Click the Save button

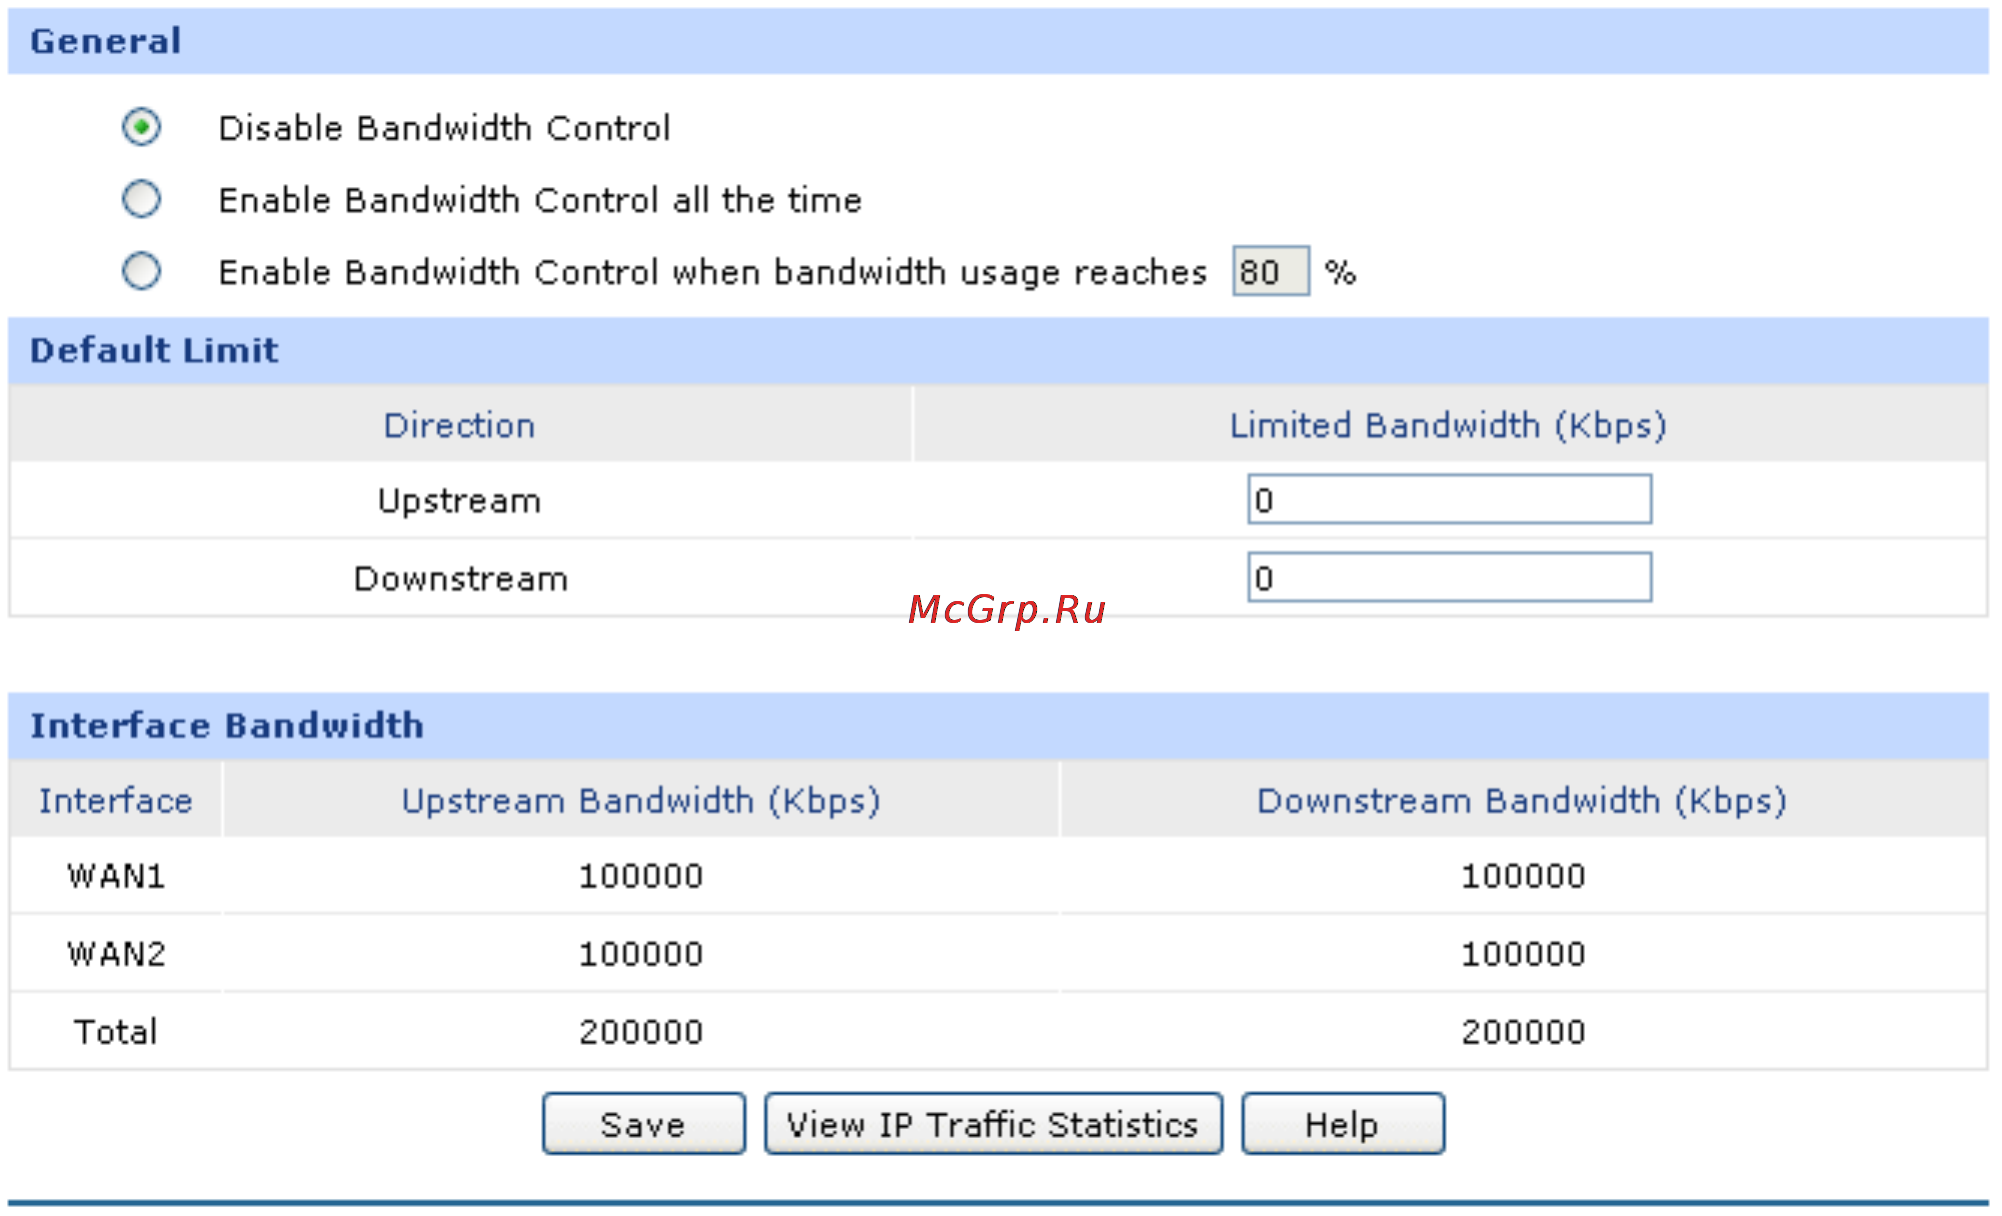click(x=643, y=1124)
